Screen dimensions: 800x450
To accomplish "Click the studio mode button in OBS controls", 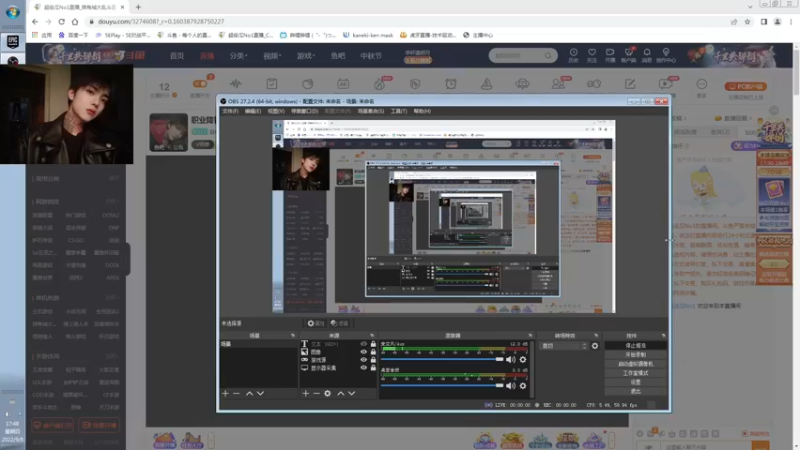I will (636, 373).
